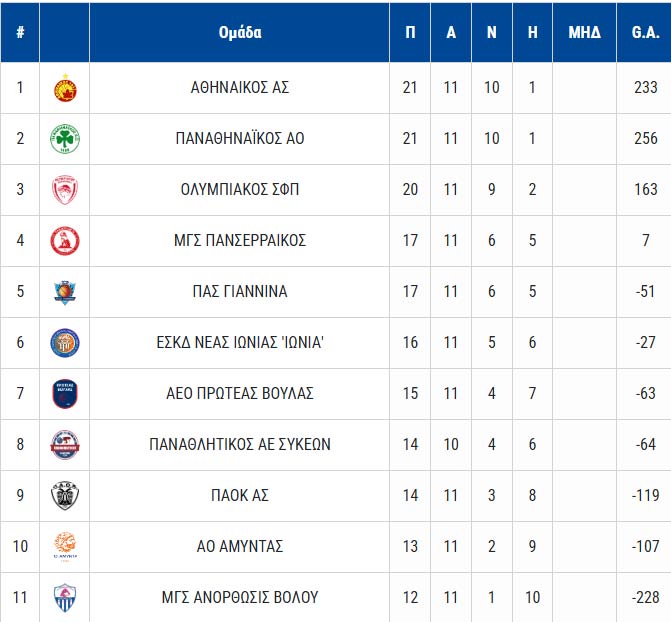Click the ΜΗΔ column header

click(584, 32)
